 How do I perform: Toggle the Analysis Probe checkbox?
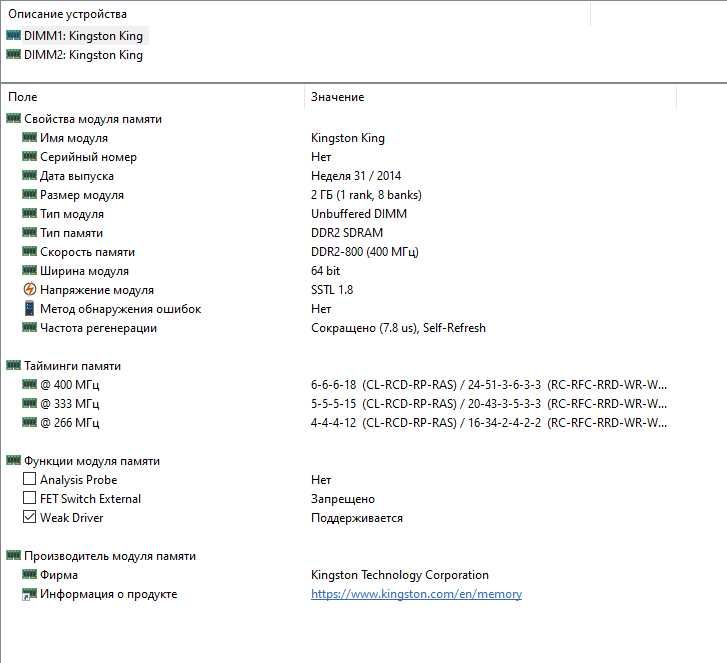pos(29,479)
